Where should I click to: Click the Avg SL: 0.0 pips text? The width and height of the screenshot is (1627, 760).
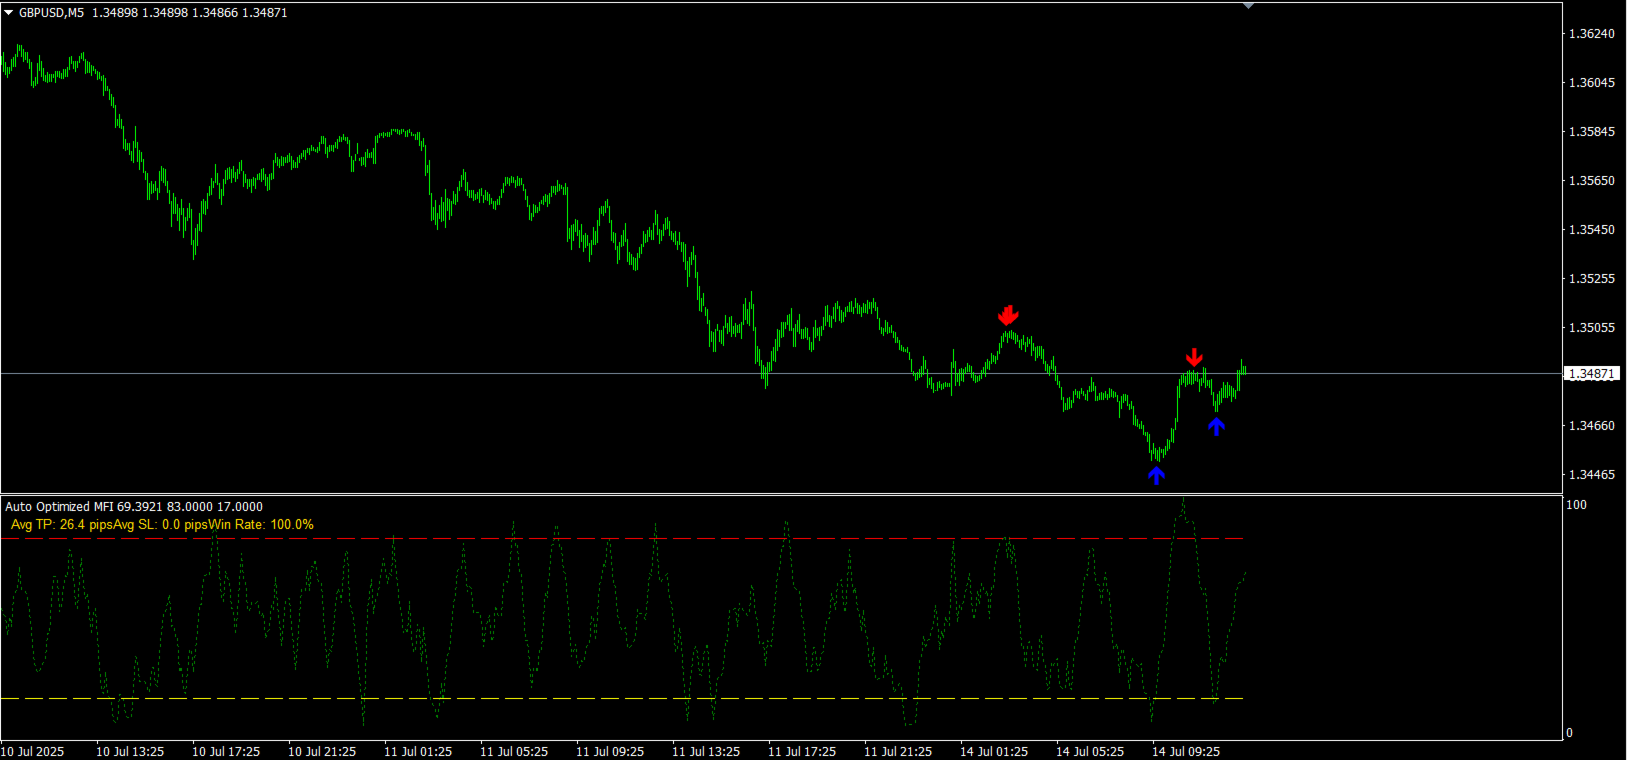coord(160,524)
